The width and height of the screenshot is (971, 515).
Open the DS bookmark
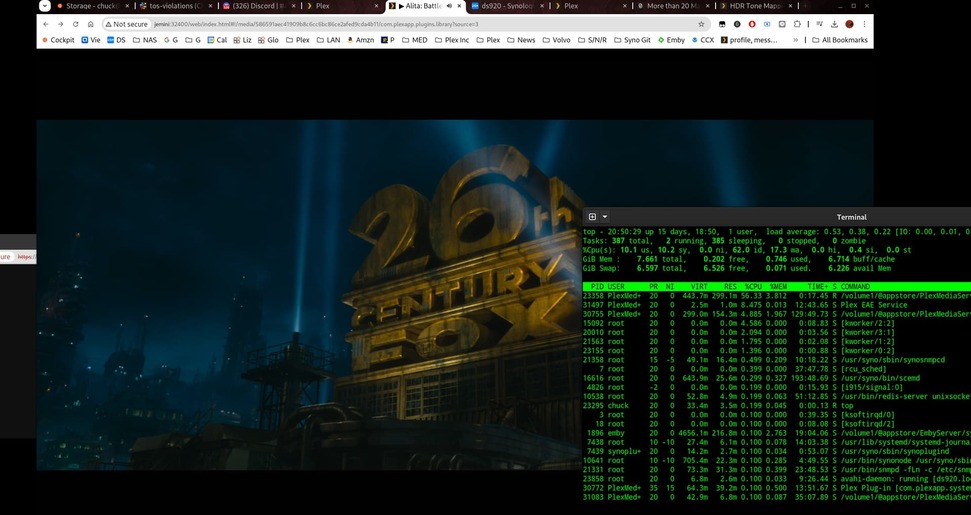pyautogui.click(x=116, y=40)
